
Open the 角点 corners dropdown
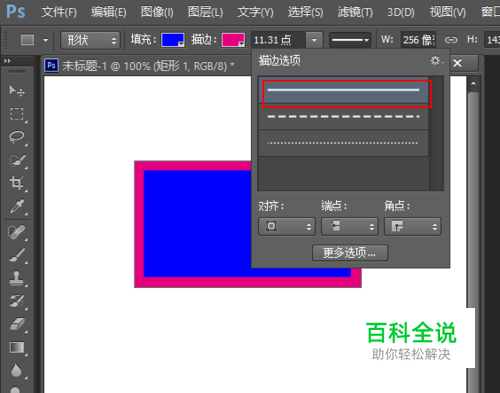(x=413, y=227)
